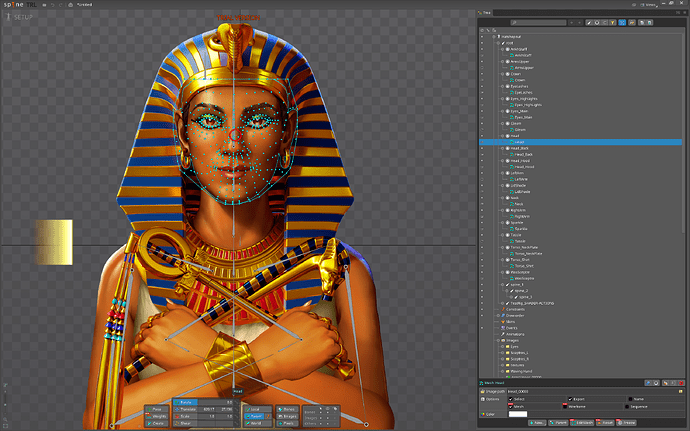This screenshot has height=431, width=690.
Task: Select the Pose tool button
Action: (x=157, y=409)
